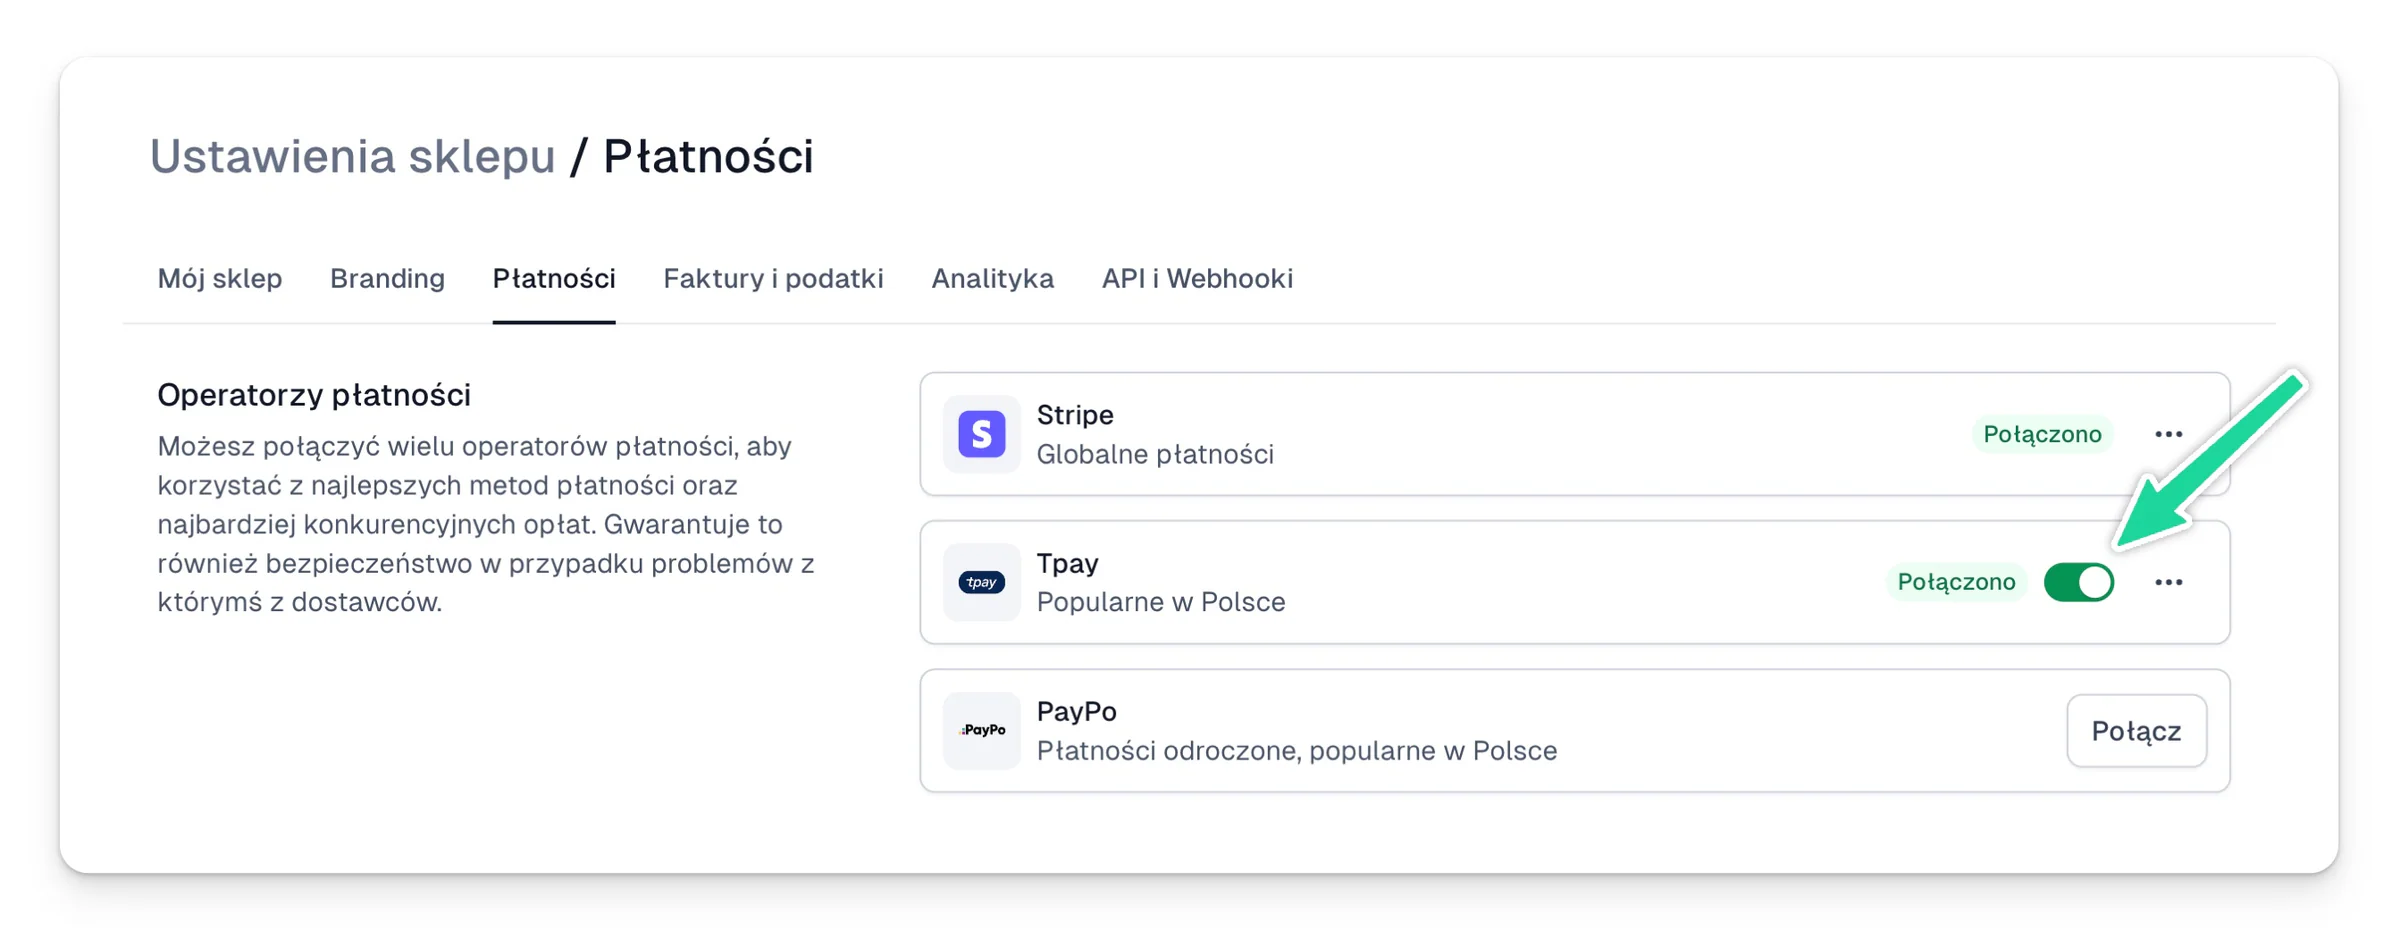Open the Analityka tab

[992, 278]
